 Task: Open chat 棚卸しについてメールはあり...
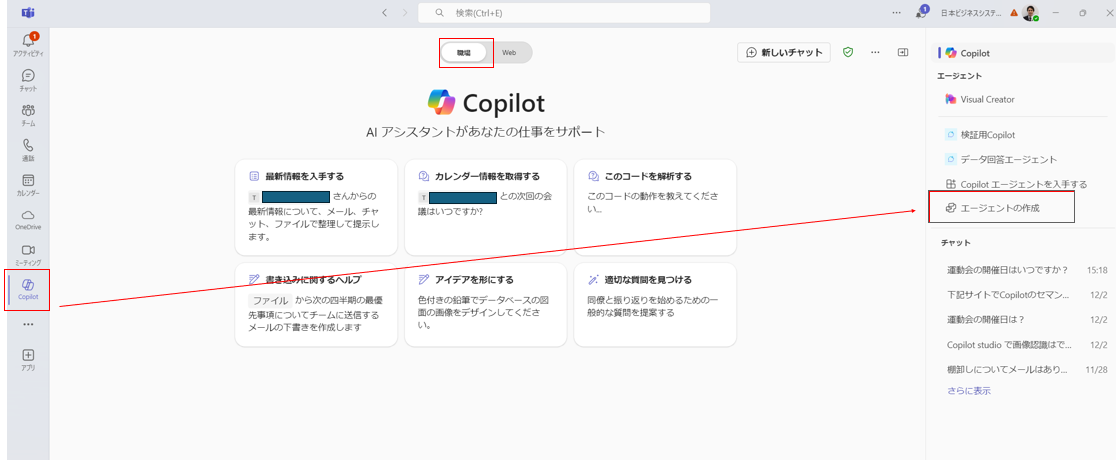click(x=1027, y=370)
